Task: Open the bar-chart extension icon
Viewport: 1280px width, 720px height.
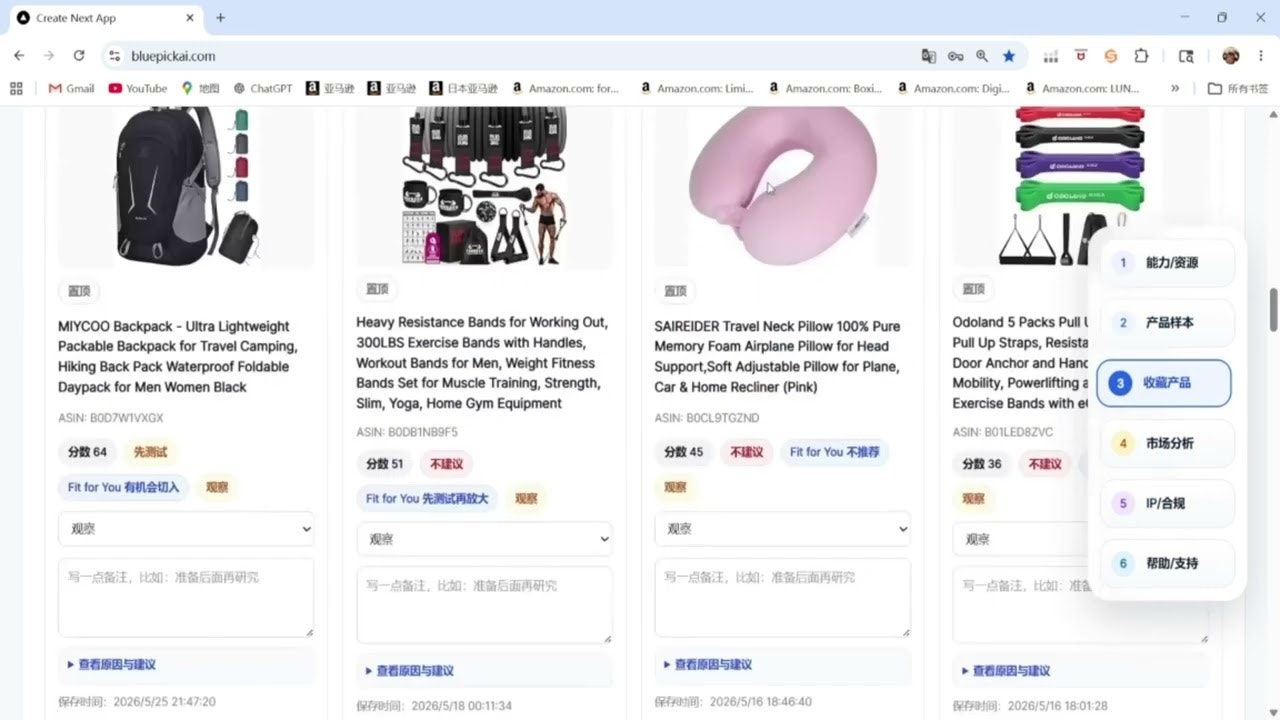Action: pyautogui.click(x=1051, y=56)
